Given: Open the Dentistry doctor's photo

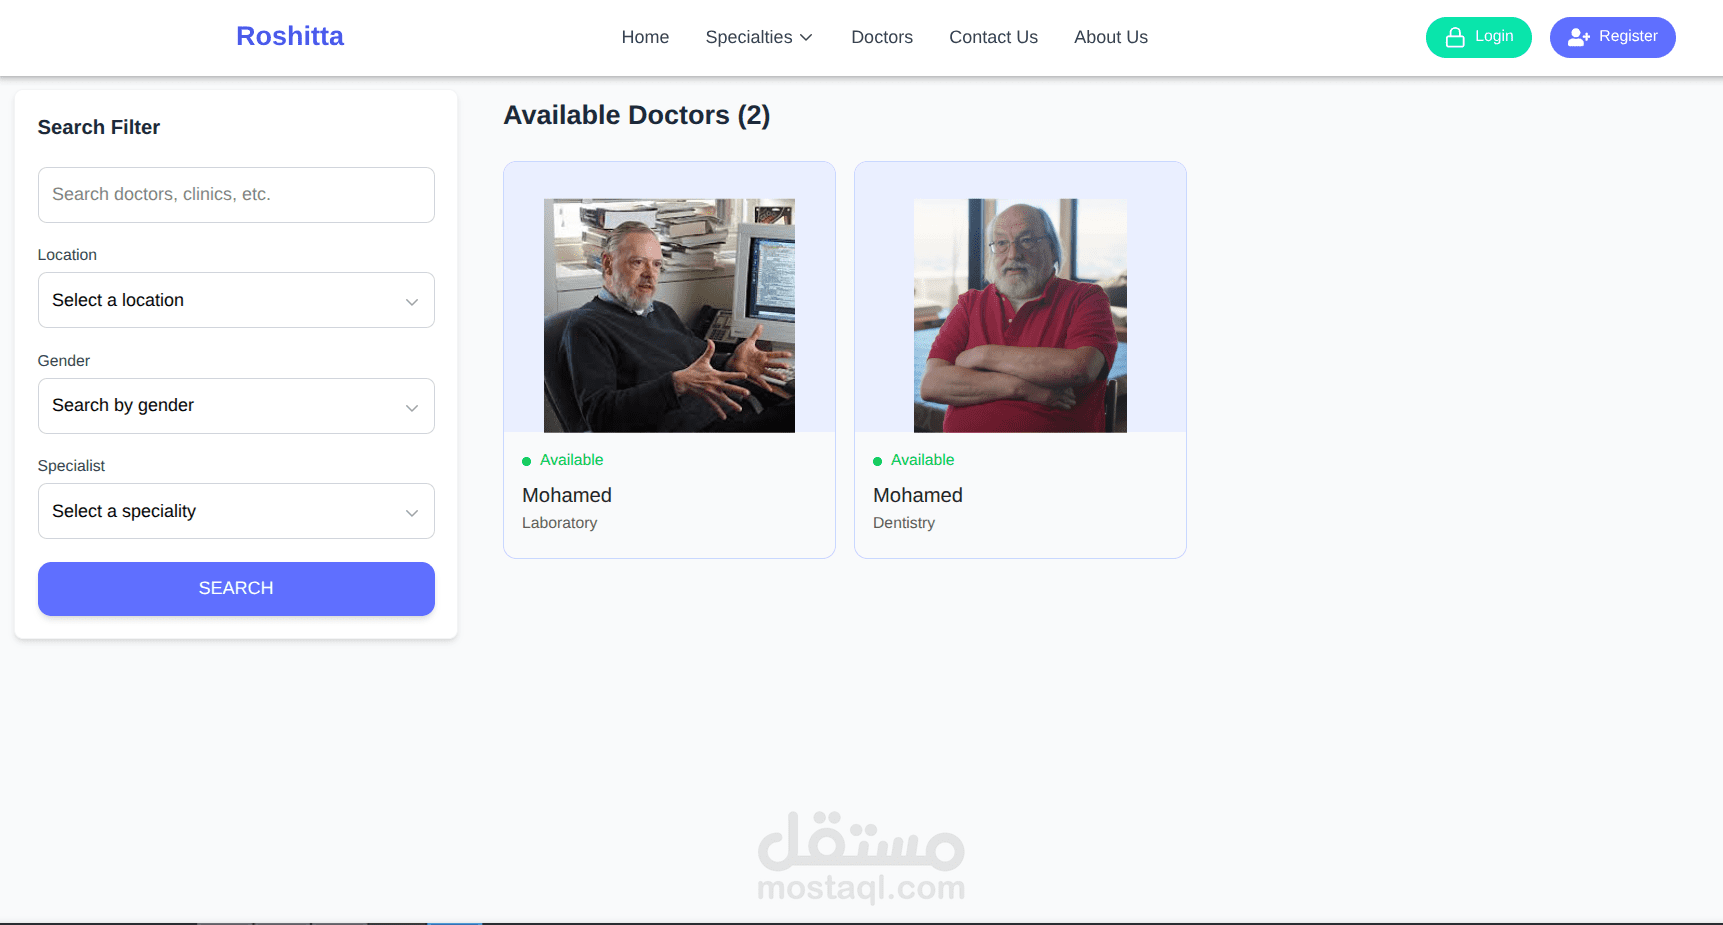Looking at the screenshot, I should click(x=1020, y=316).
